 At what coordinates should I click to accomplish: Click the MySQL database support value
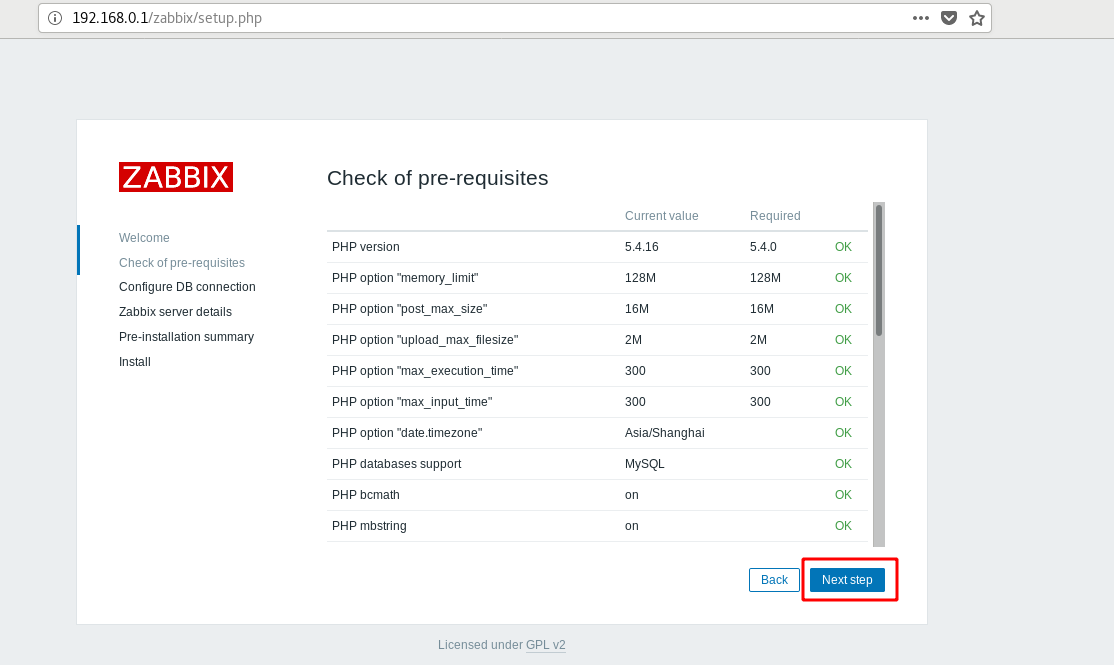click(644, 464)
